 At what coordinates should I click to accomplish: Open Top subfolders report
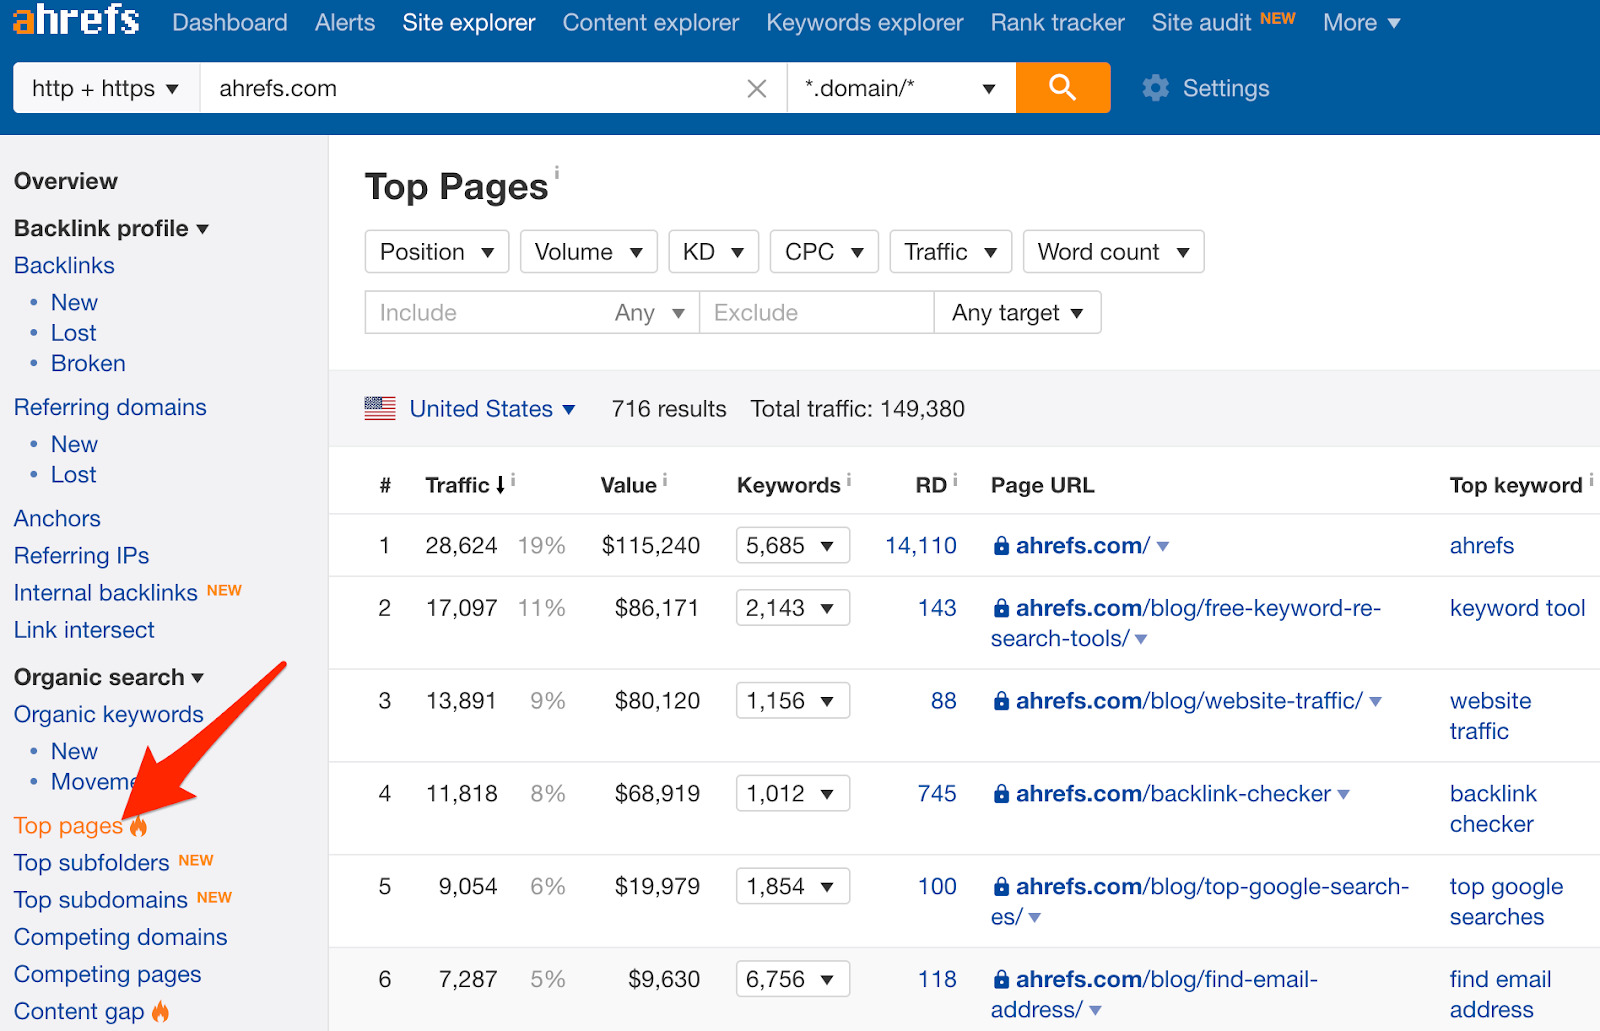(x=91, y=863)
